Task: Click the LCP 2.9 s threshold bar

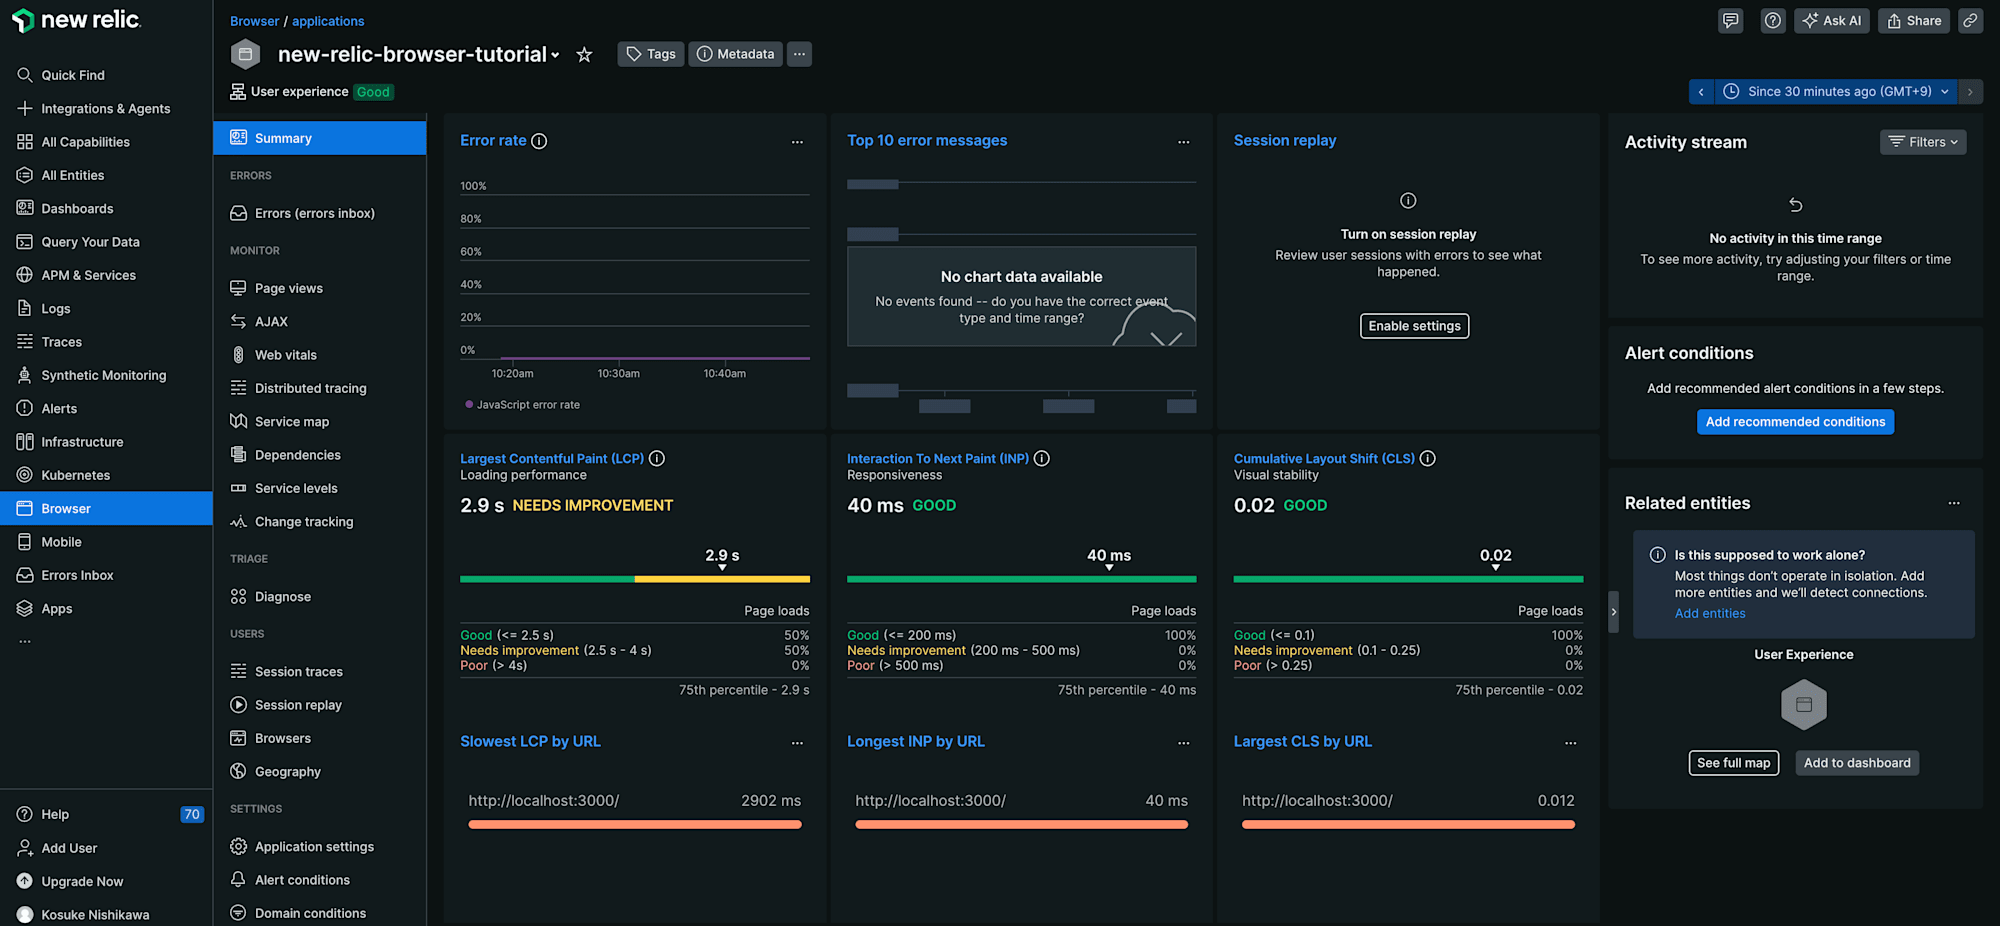Action: [635, 579]
